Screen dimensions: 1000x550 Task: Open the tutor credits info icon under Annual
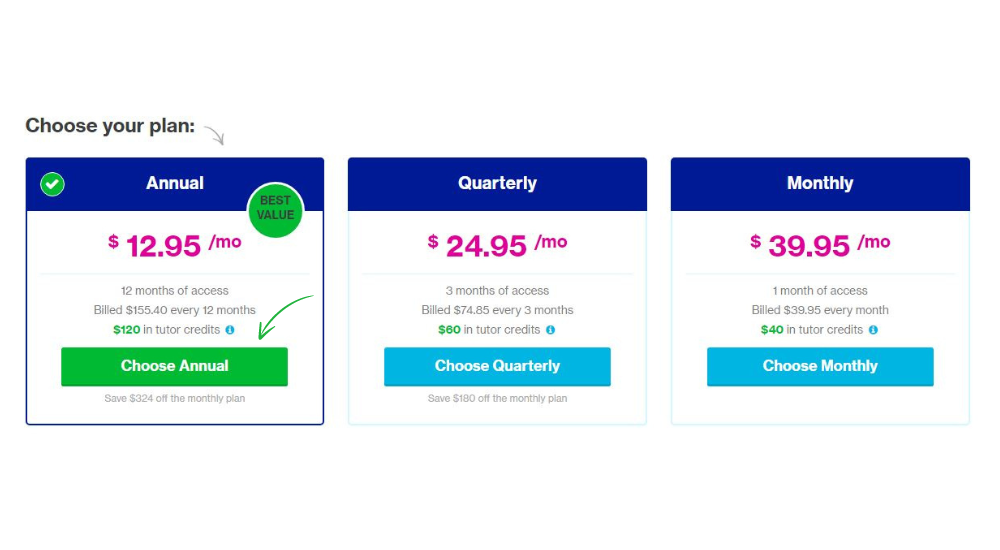230,330
